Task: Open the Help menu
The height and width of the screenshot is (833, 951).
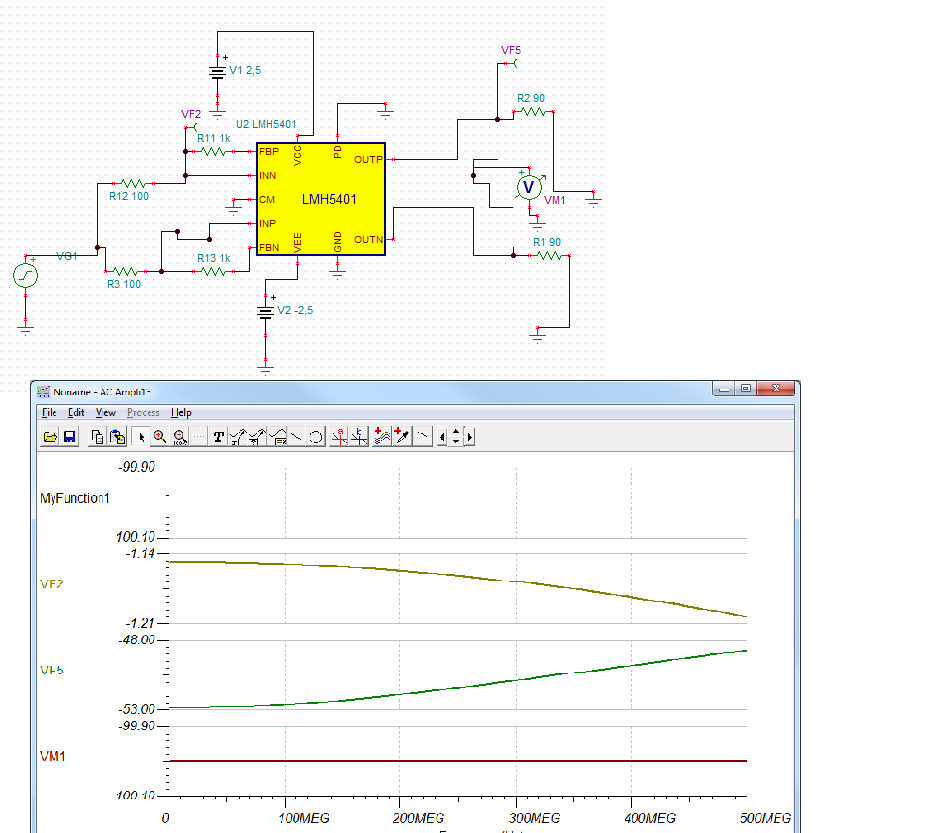Action: [181, 413]
